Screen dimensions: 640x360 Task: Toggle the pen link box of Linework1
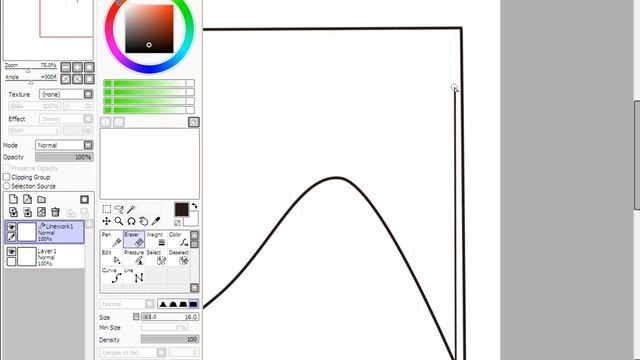(x=11, y=237)
